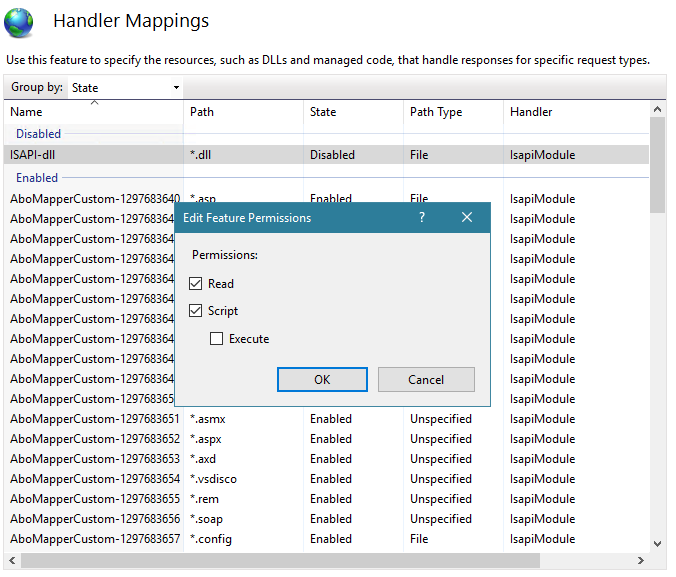Viewport: 676px width, 577px height.
Task: Click the vertical scrollbar down arrow
Action: tap(657, 543)
